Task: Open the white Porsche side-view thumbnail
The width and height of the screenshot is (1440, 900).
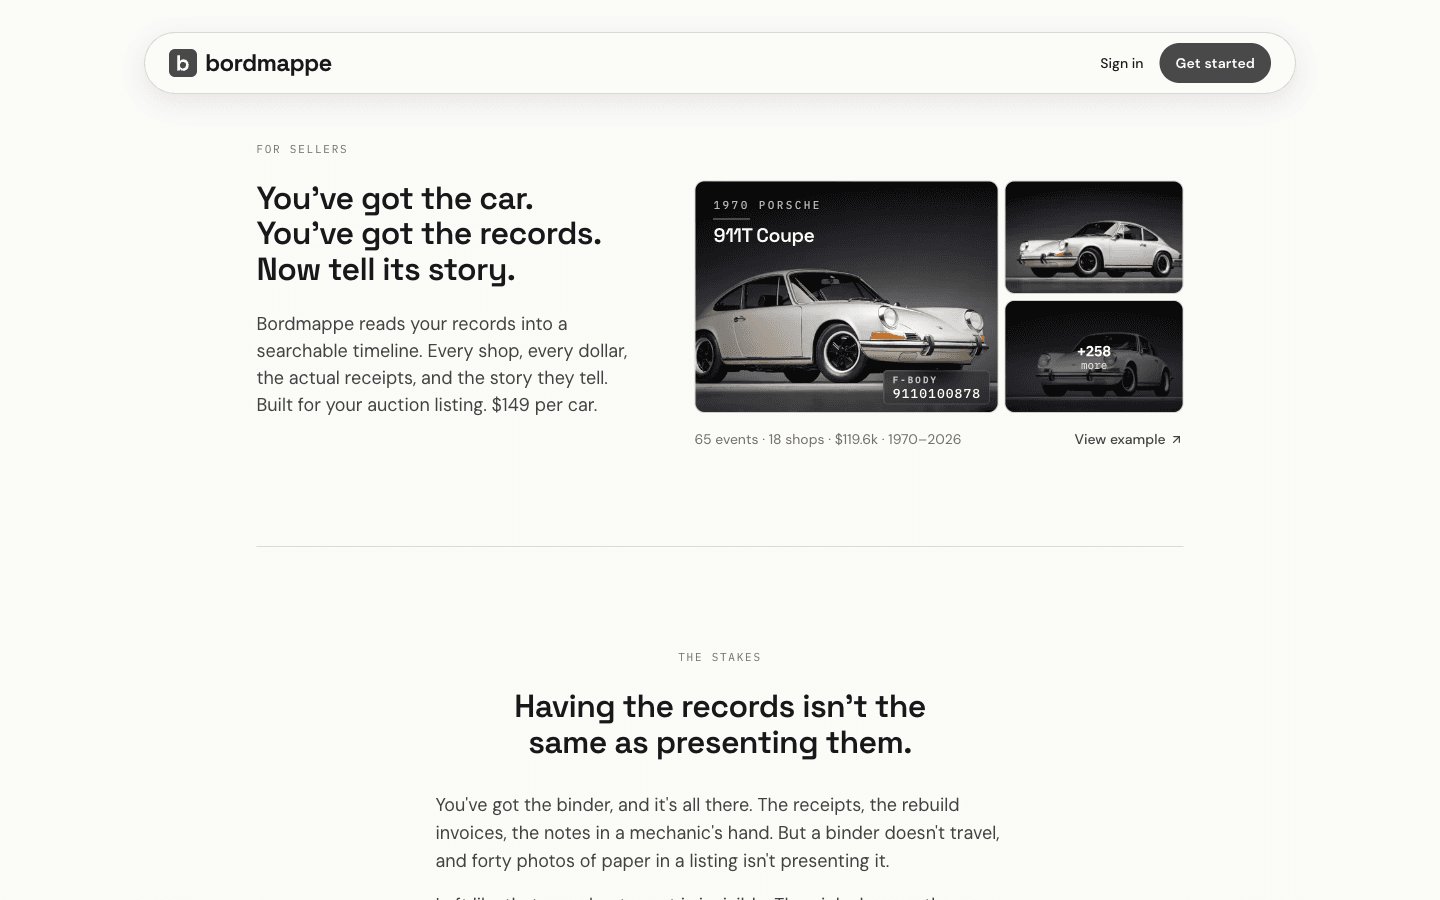Action: [1094, 237]
